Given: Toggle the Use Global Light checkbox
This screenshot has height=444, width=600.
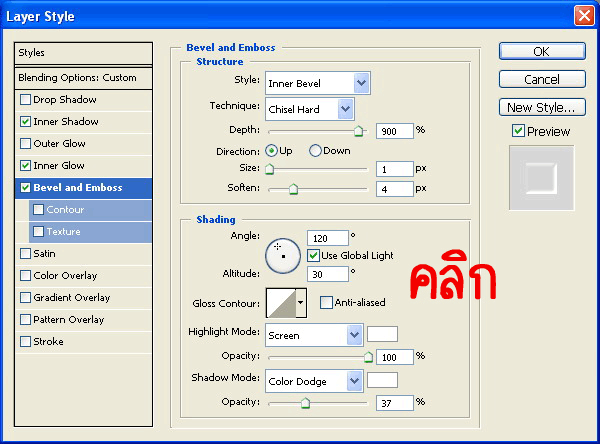Looking at the screenshot, I should (x=314, y=255).
